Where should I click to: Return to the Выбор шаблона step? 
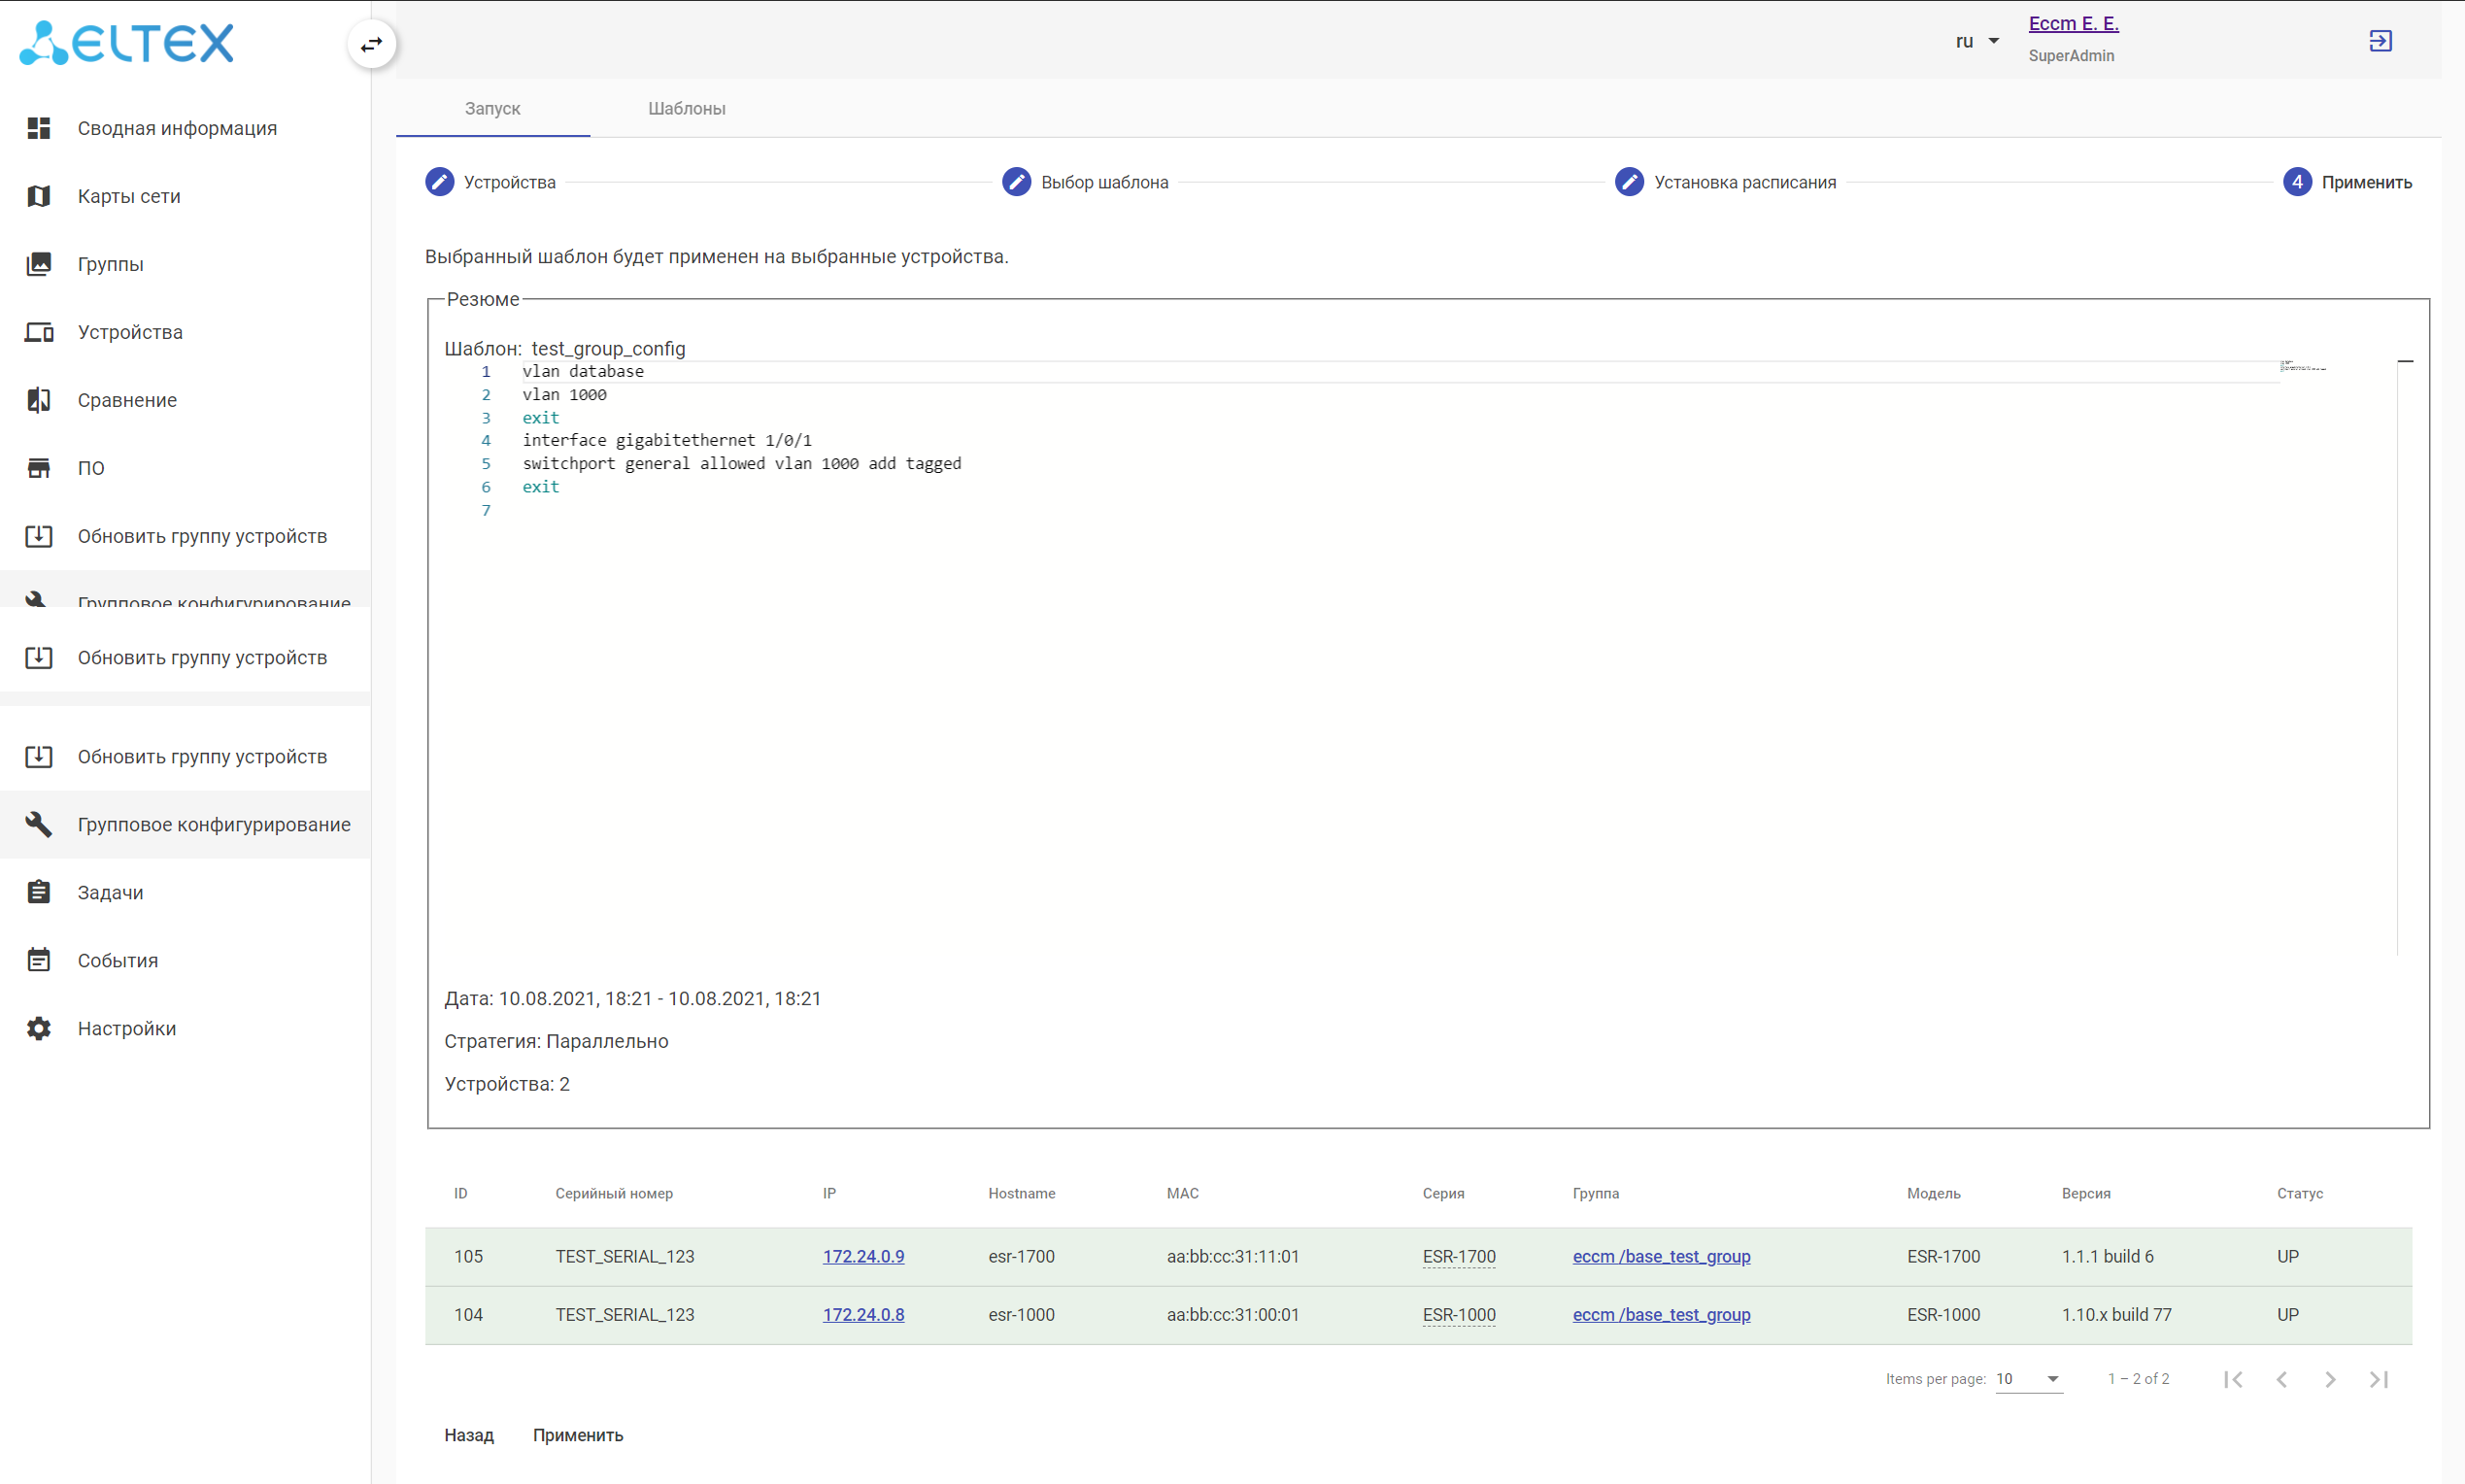tap(1086, 182)
